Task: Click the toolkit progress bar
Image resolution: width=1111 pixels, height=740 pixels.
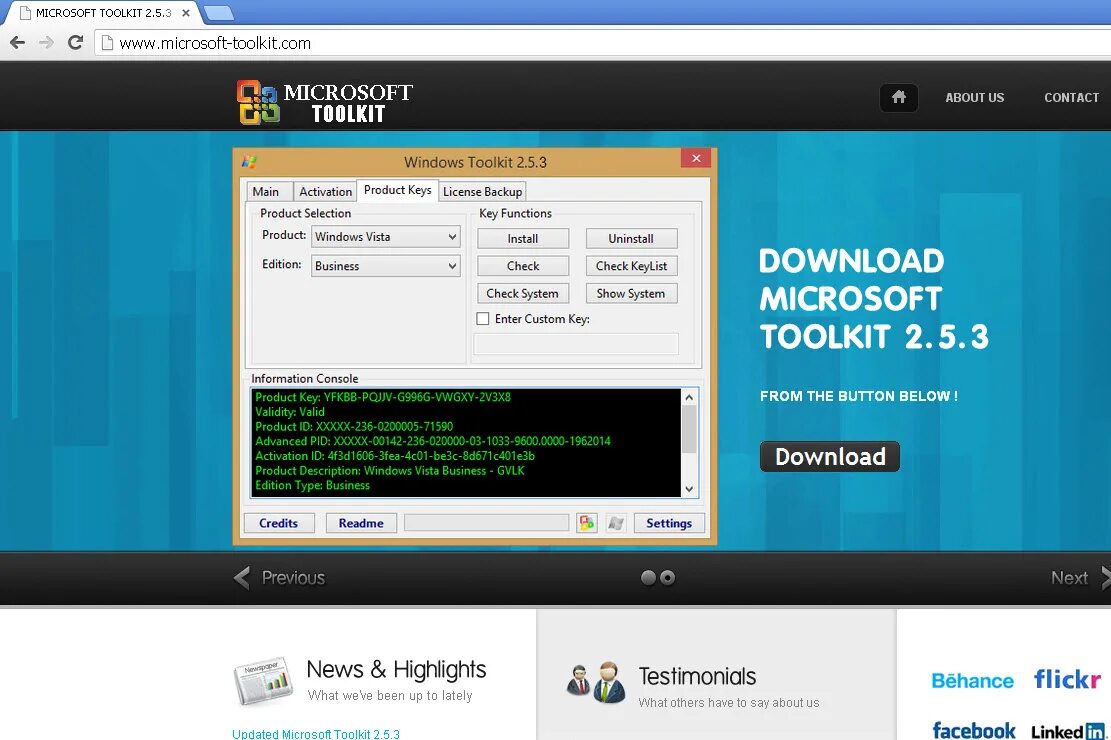Action: pyautogui.click(x=486, y=523)
